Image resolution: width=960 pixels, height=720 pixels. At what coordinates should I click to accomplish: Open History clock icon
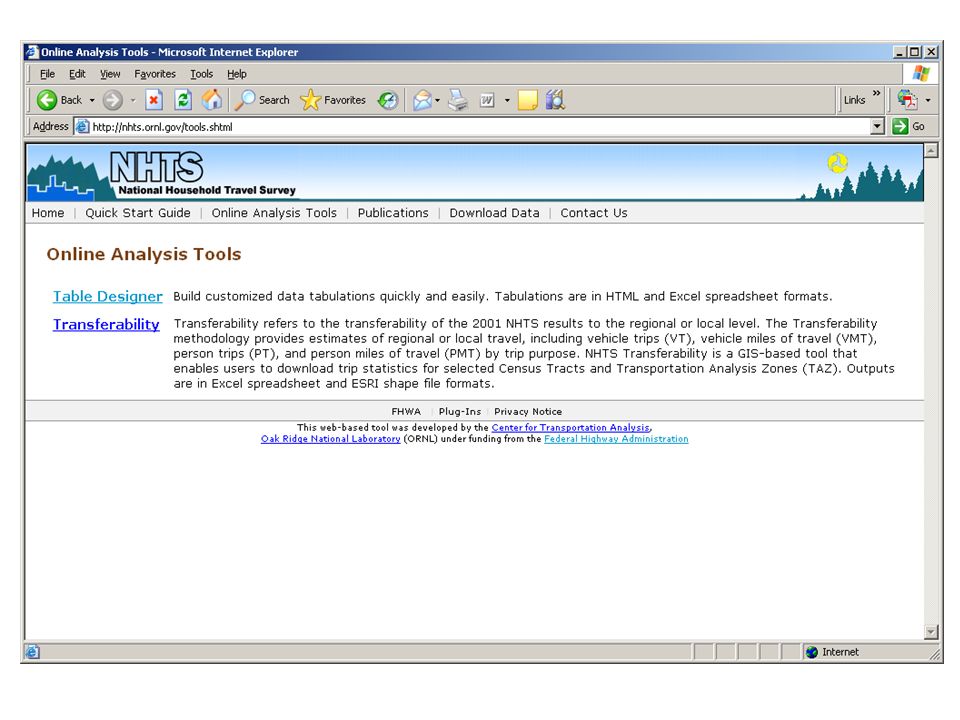click(x=388, y=100)
